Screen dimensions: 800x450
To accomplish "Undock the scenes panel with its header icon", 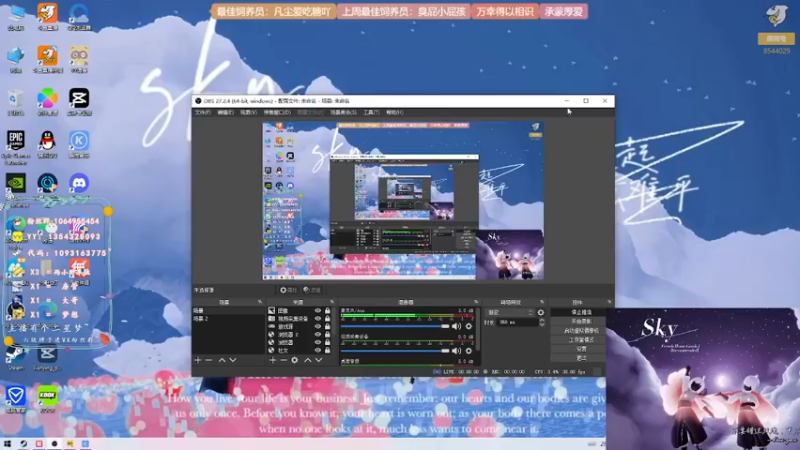I will pyautogui.click(x=260, y=303).
